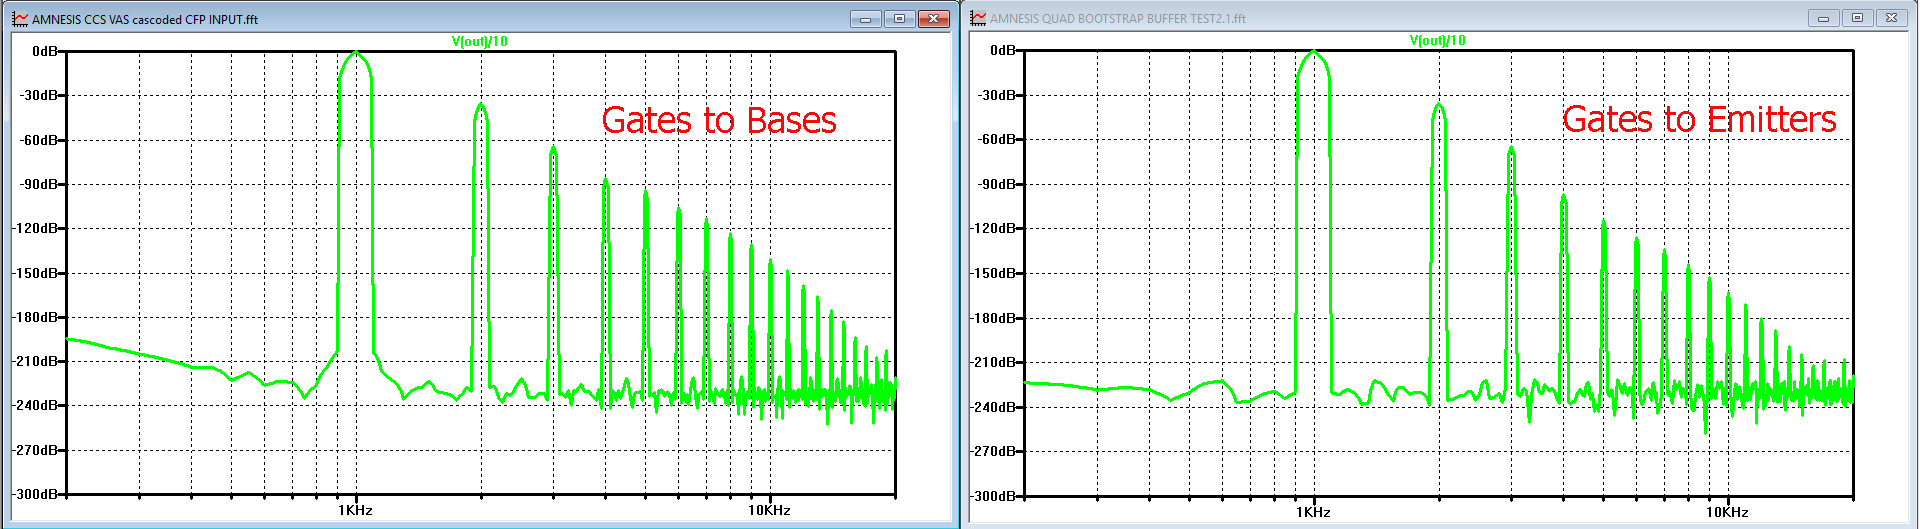This screenshot has height=529, width=1920.
Task: Click the -120dB axis label in left plot
Action: coord(36,228)
